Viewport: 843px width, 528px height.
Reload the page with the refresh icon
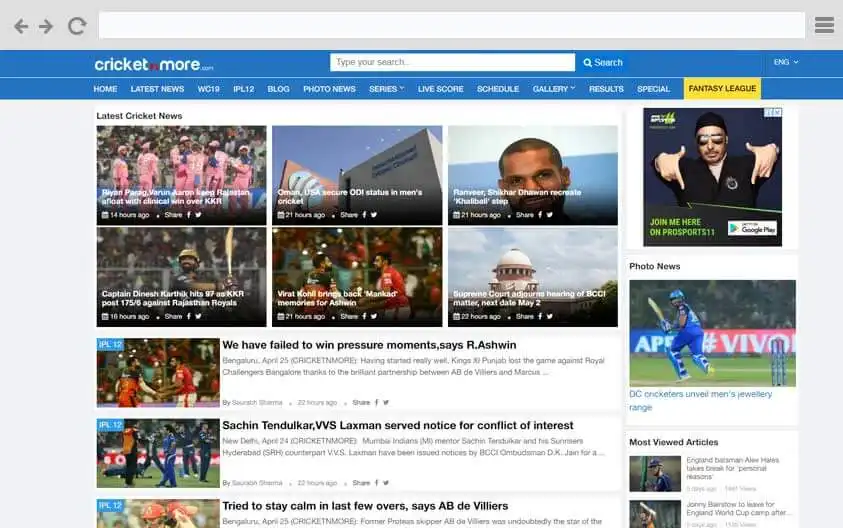pyautogui.click(x=77, y=26)
